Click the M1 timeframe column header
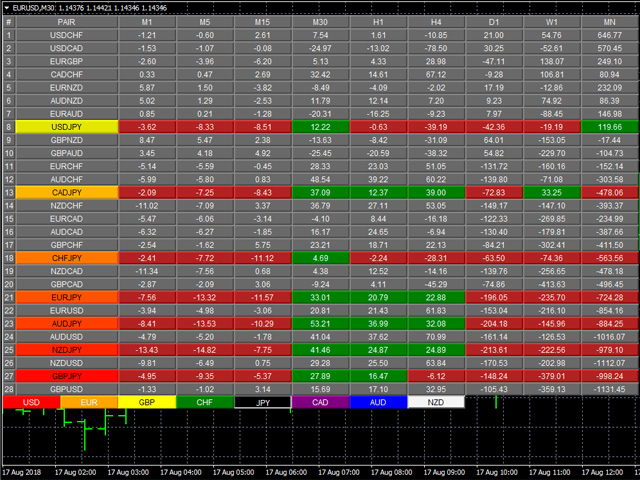The image size is (640, 480). point(147,21)
